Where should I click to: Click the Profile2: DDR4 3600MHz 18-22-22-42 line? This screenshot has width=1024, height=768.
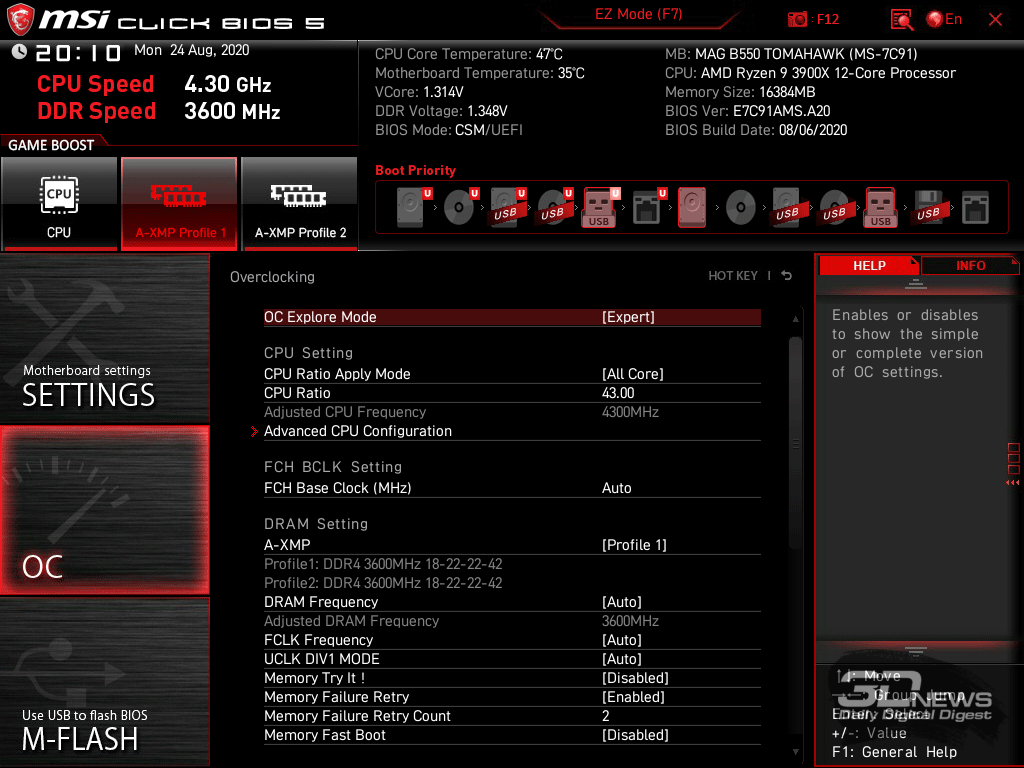(383, 583)
